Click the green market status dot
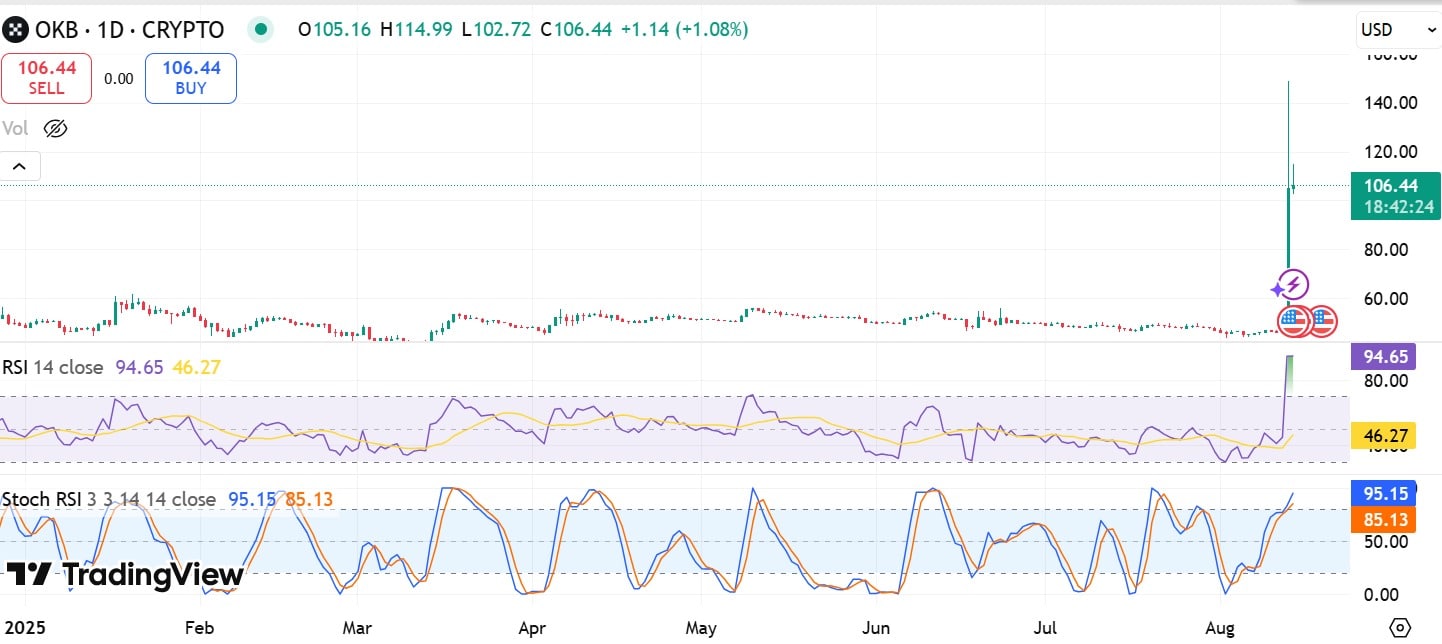This screenshot has width=1442, height=644. 261,30
